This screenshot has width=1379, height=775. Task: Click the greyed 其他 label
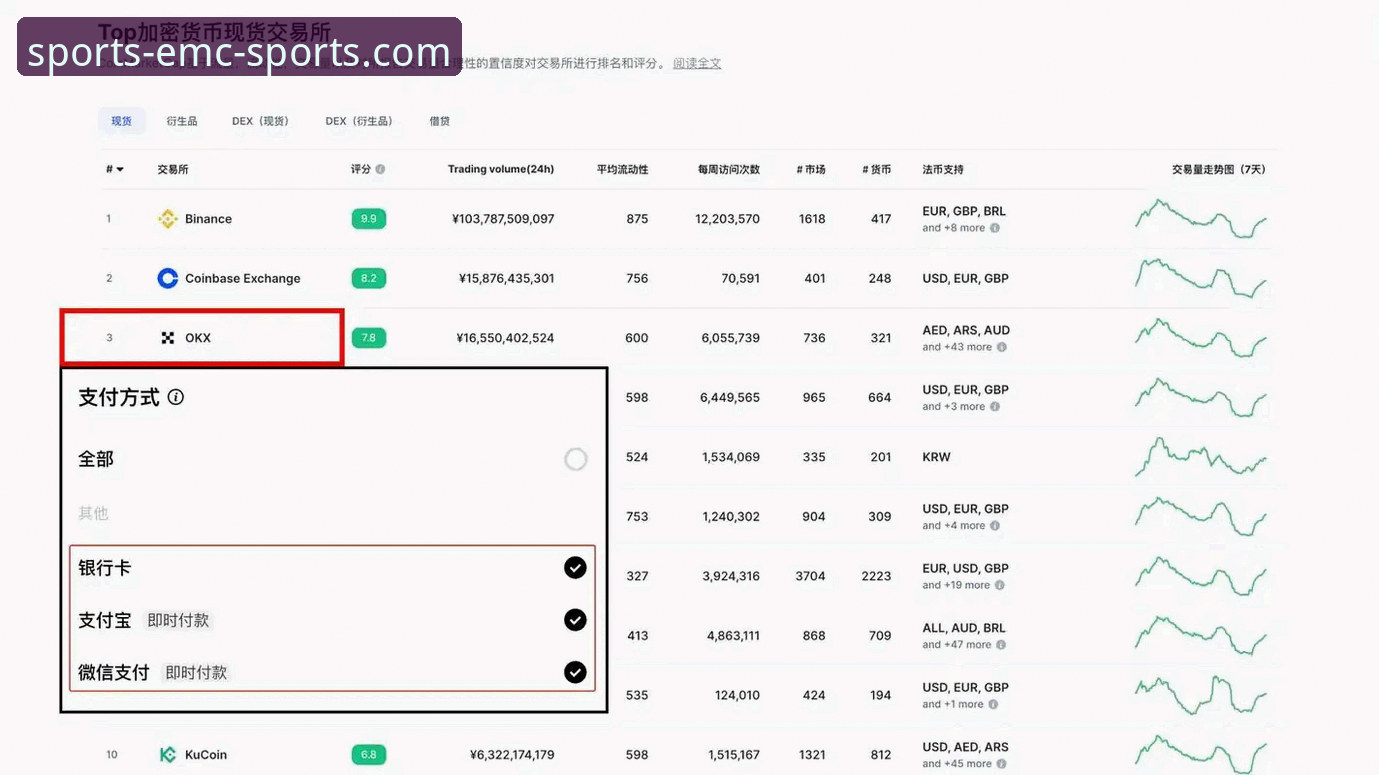click(93, 513)
